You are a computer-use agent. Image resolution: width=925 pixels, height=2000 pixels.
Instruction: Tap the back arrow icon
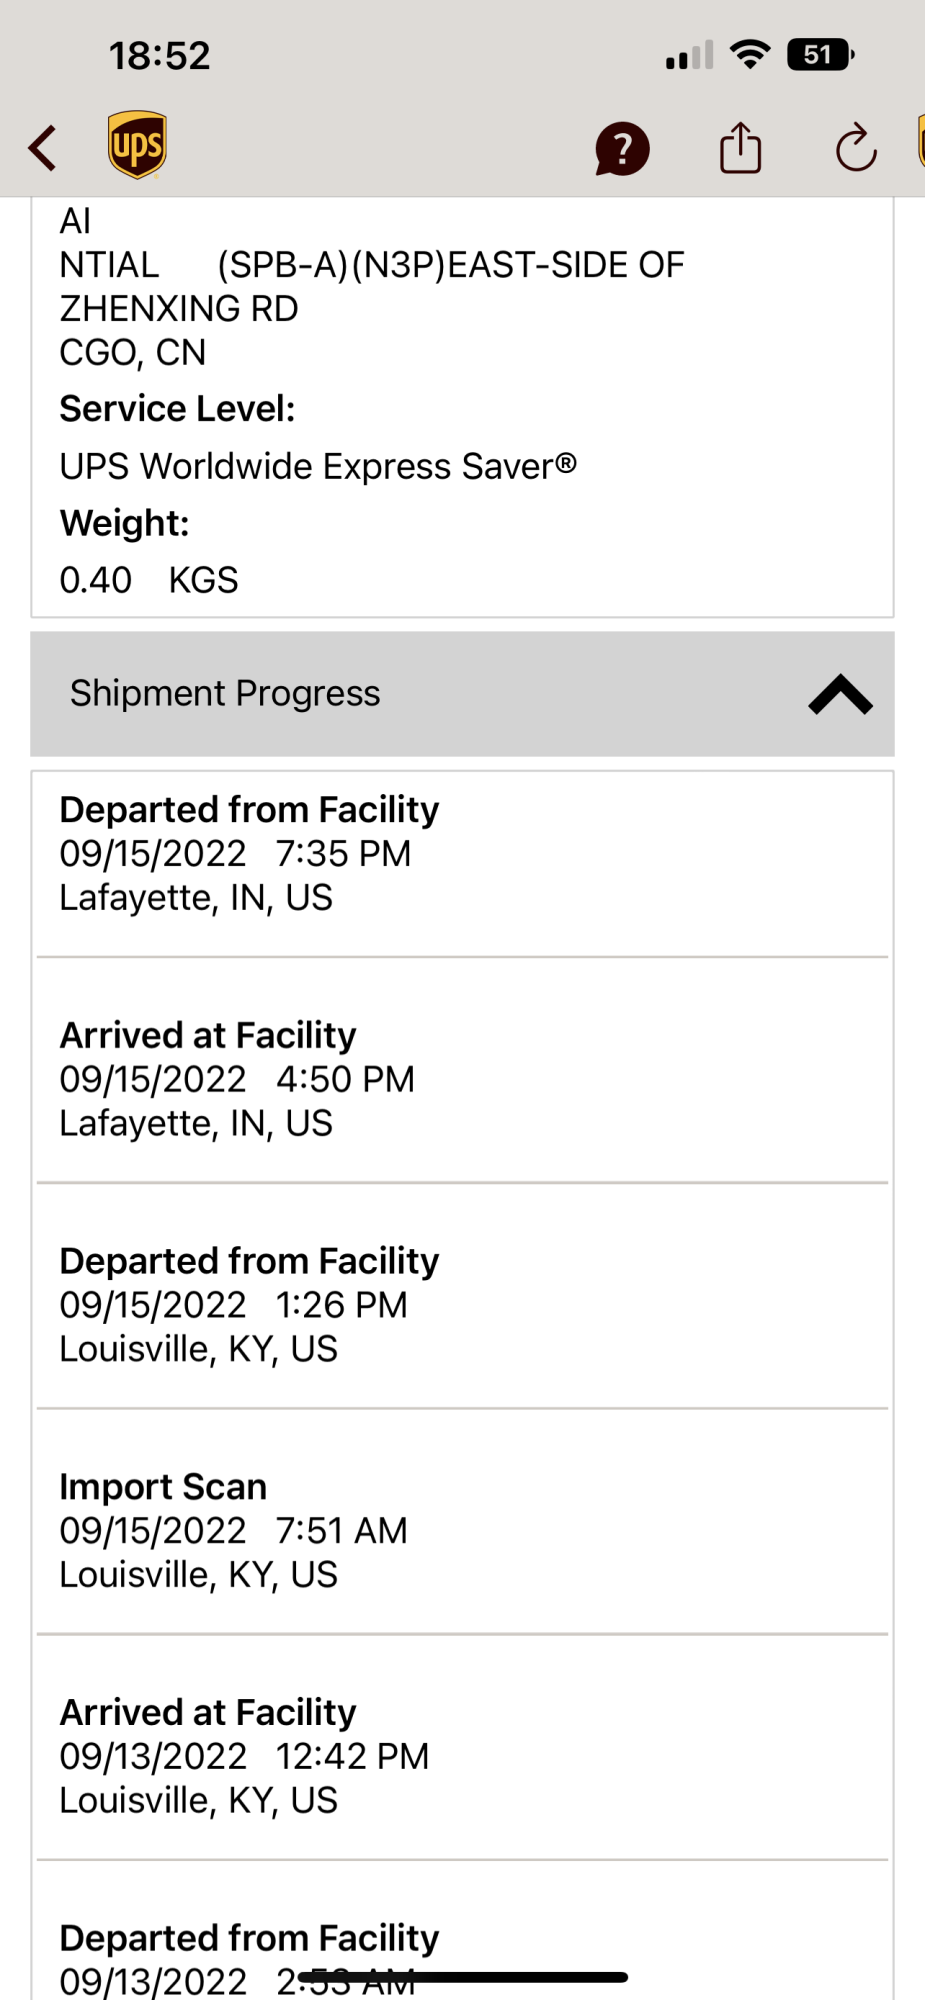click(42, 148)
